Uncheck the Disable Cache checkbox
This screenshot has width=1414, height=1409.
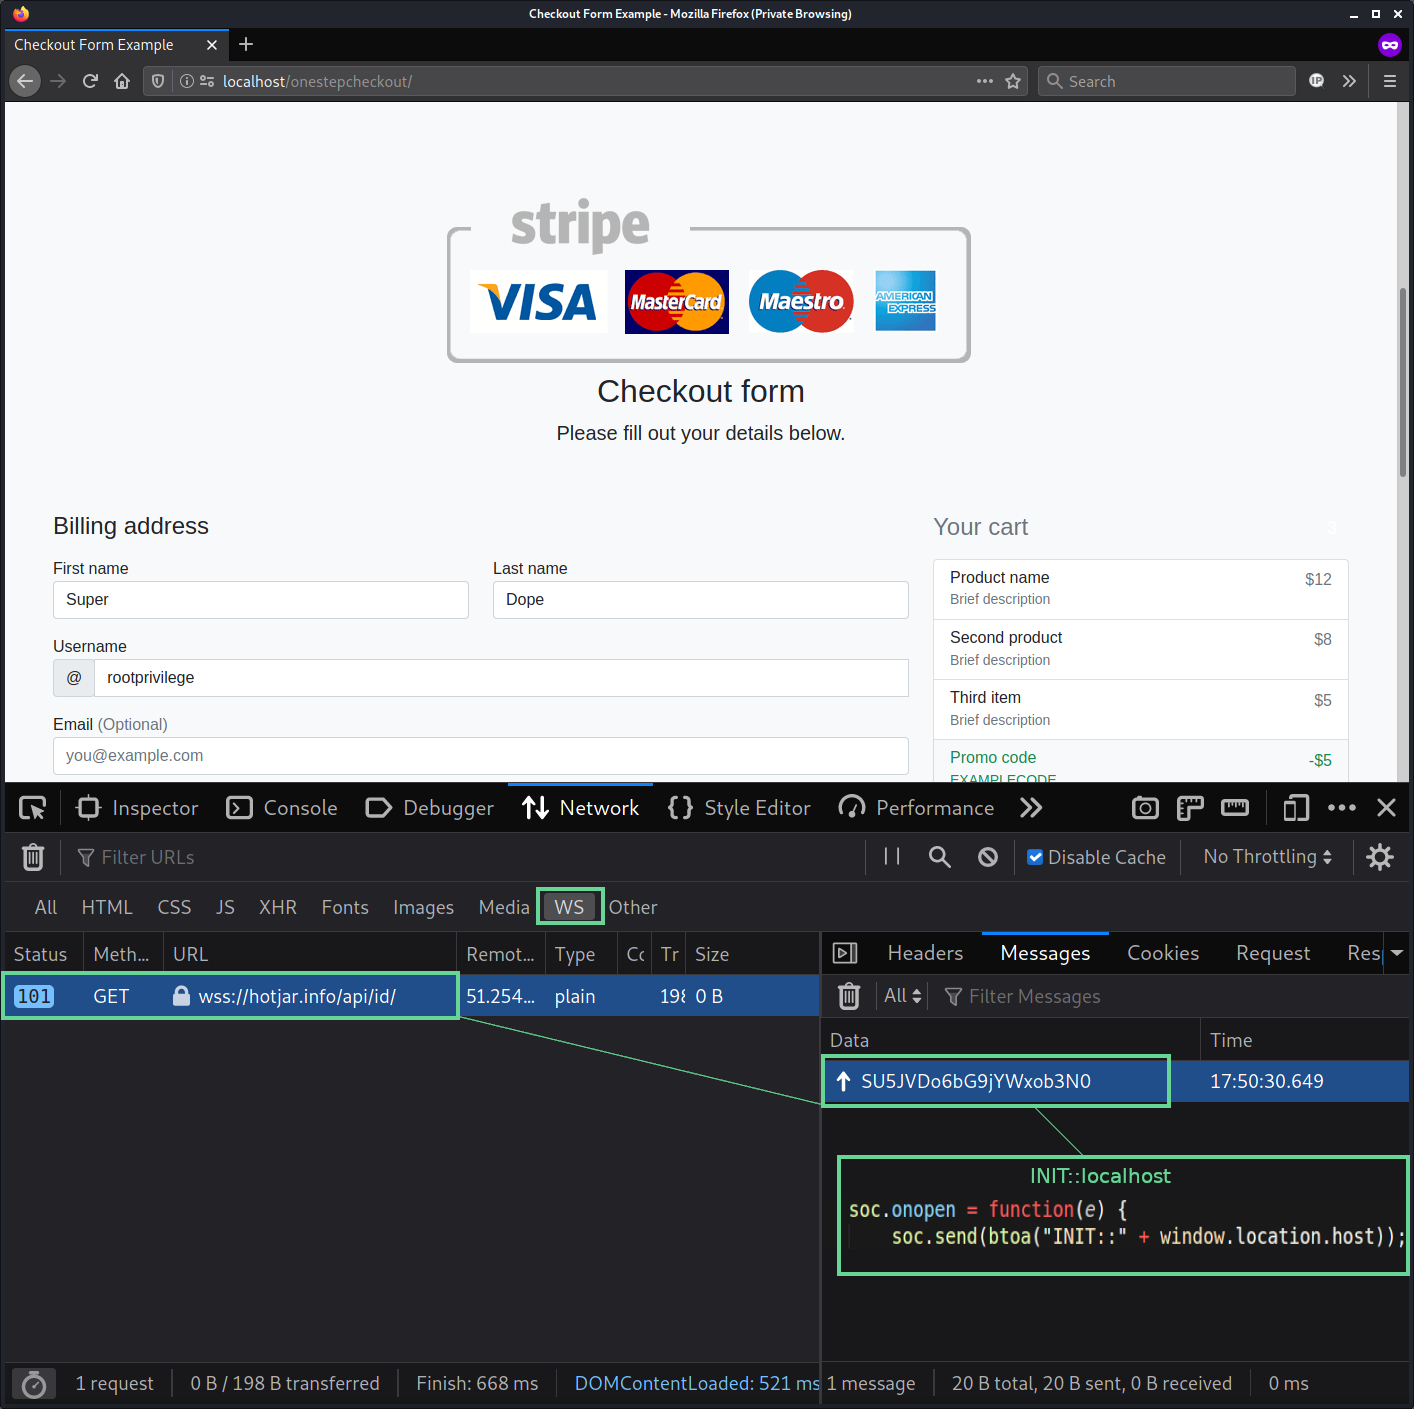[1035, 857]
